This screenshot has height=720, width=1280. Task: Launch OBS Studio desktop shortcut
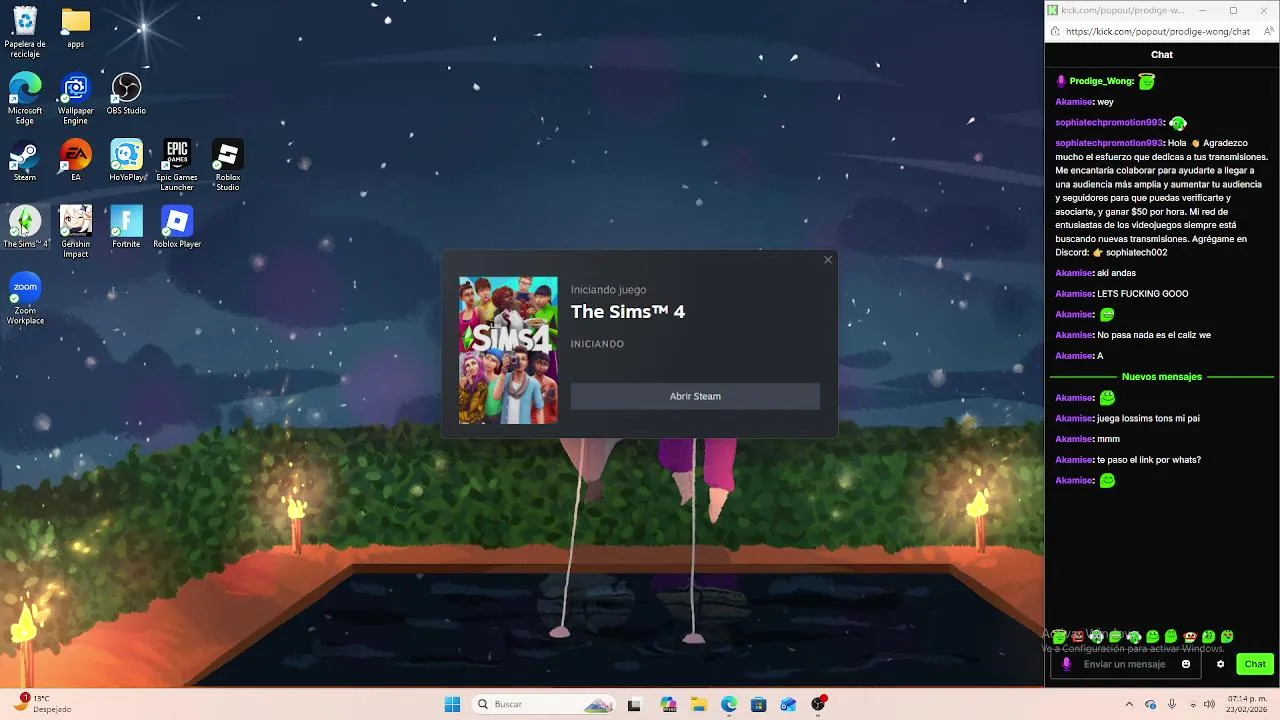pyautogui.click(x=126, y=94)
